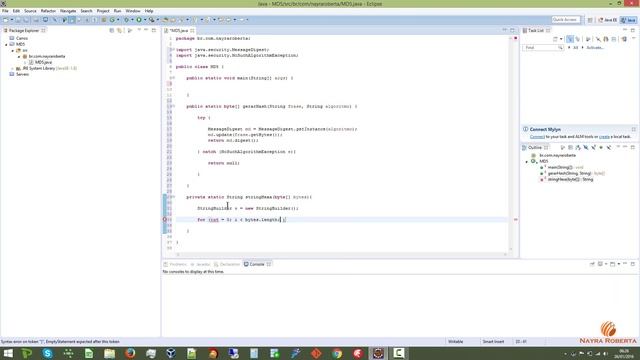Open the Source menu
This screenshot has width=640, height=360.
[30, 11]
